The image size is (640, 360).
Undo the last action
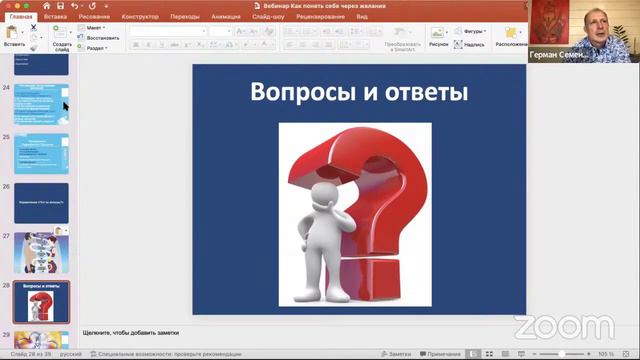(74, 6)
